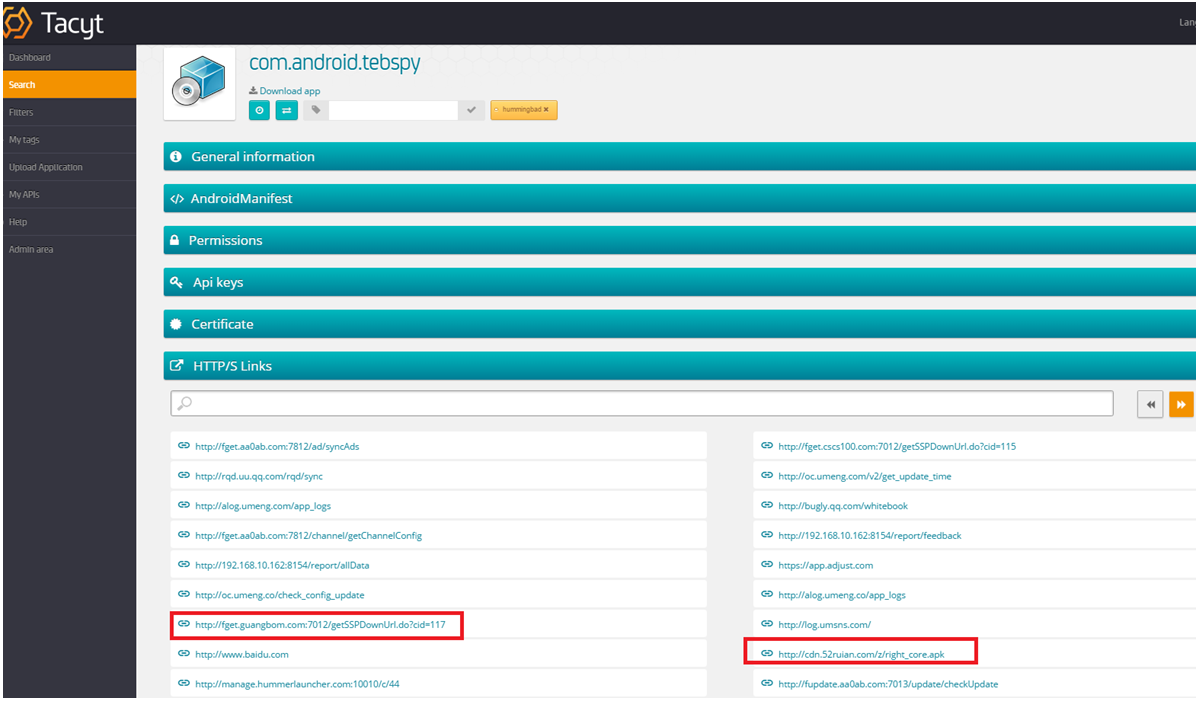The height and width of the screenshot is (707, 1199).
Task: Open link fget.aa0ab.com channel/getChannelConfig
Action: pos(308,537)
